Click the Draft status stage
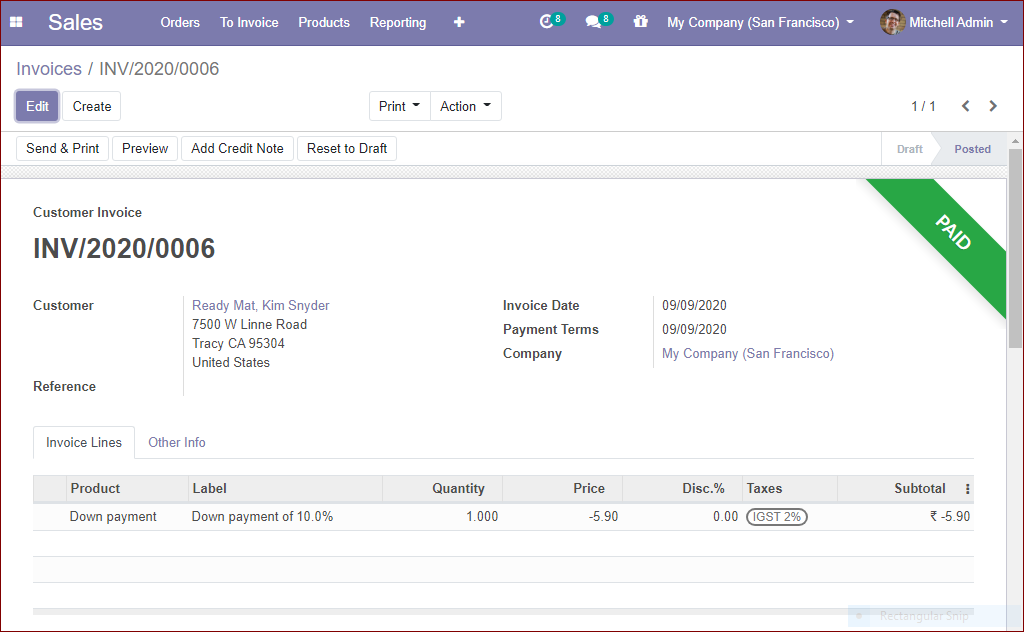Viewport: 1024px width, 632px height. (909, 149)
